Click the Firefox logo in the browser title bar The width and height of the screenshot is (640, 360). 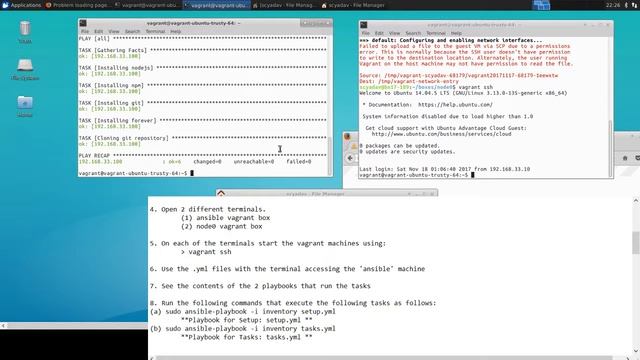(347, 136)
